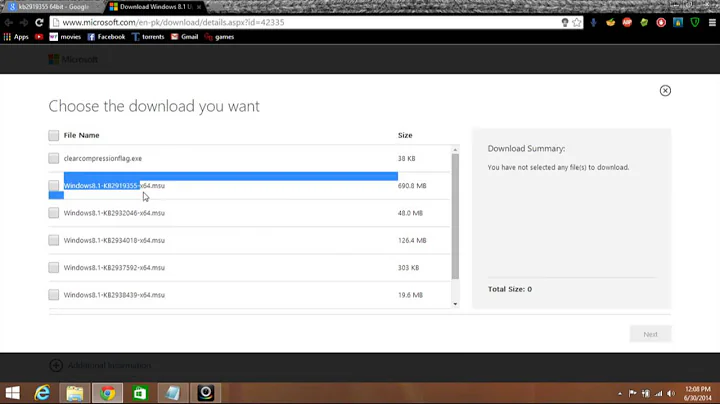The height and width of the screenshot is (404, 720).
Task: Click the Microsoft logo in header
Action: (73, 59)
